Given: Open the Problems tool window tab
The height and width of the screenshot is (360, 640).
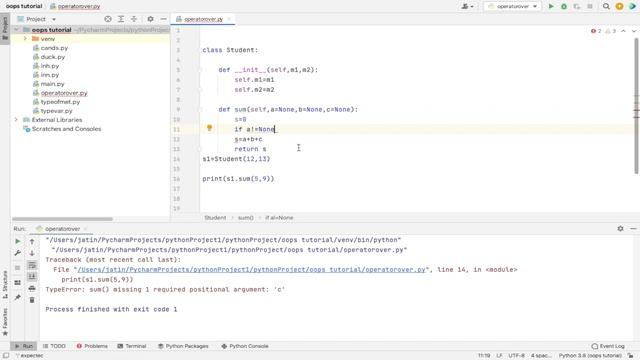Looking at the screenshot, I should [x=92, y=346].
